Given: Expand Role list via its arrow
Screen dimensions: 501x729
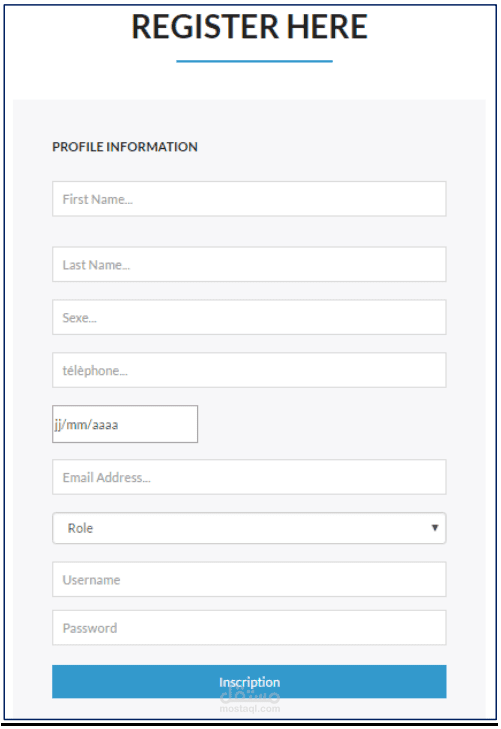Looking at the screenshot, I should [435, 528].
